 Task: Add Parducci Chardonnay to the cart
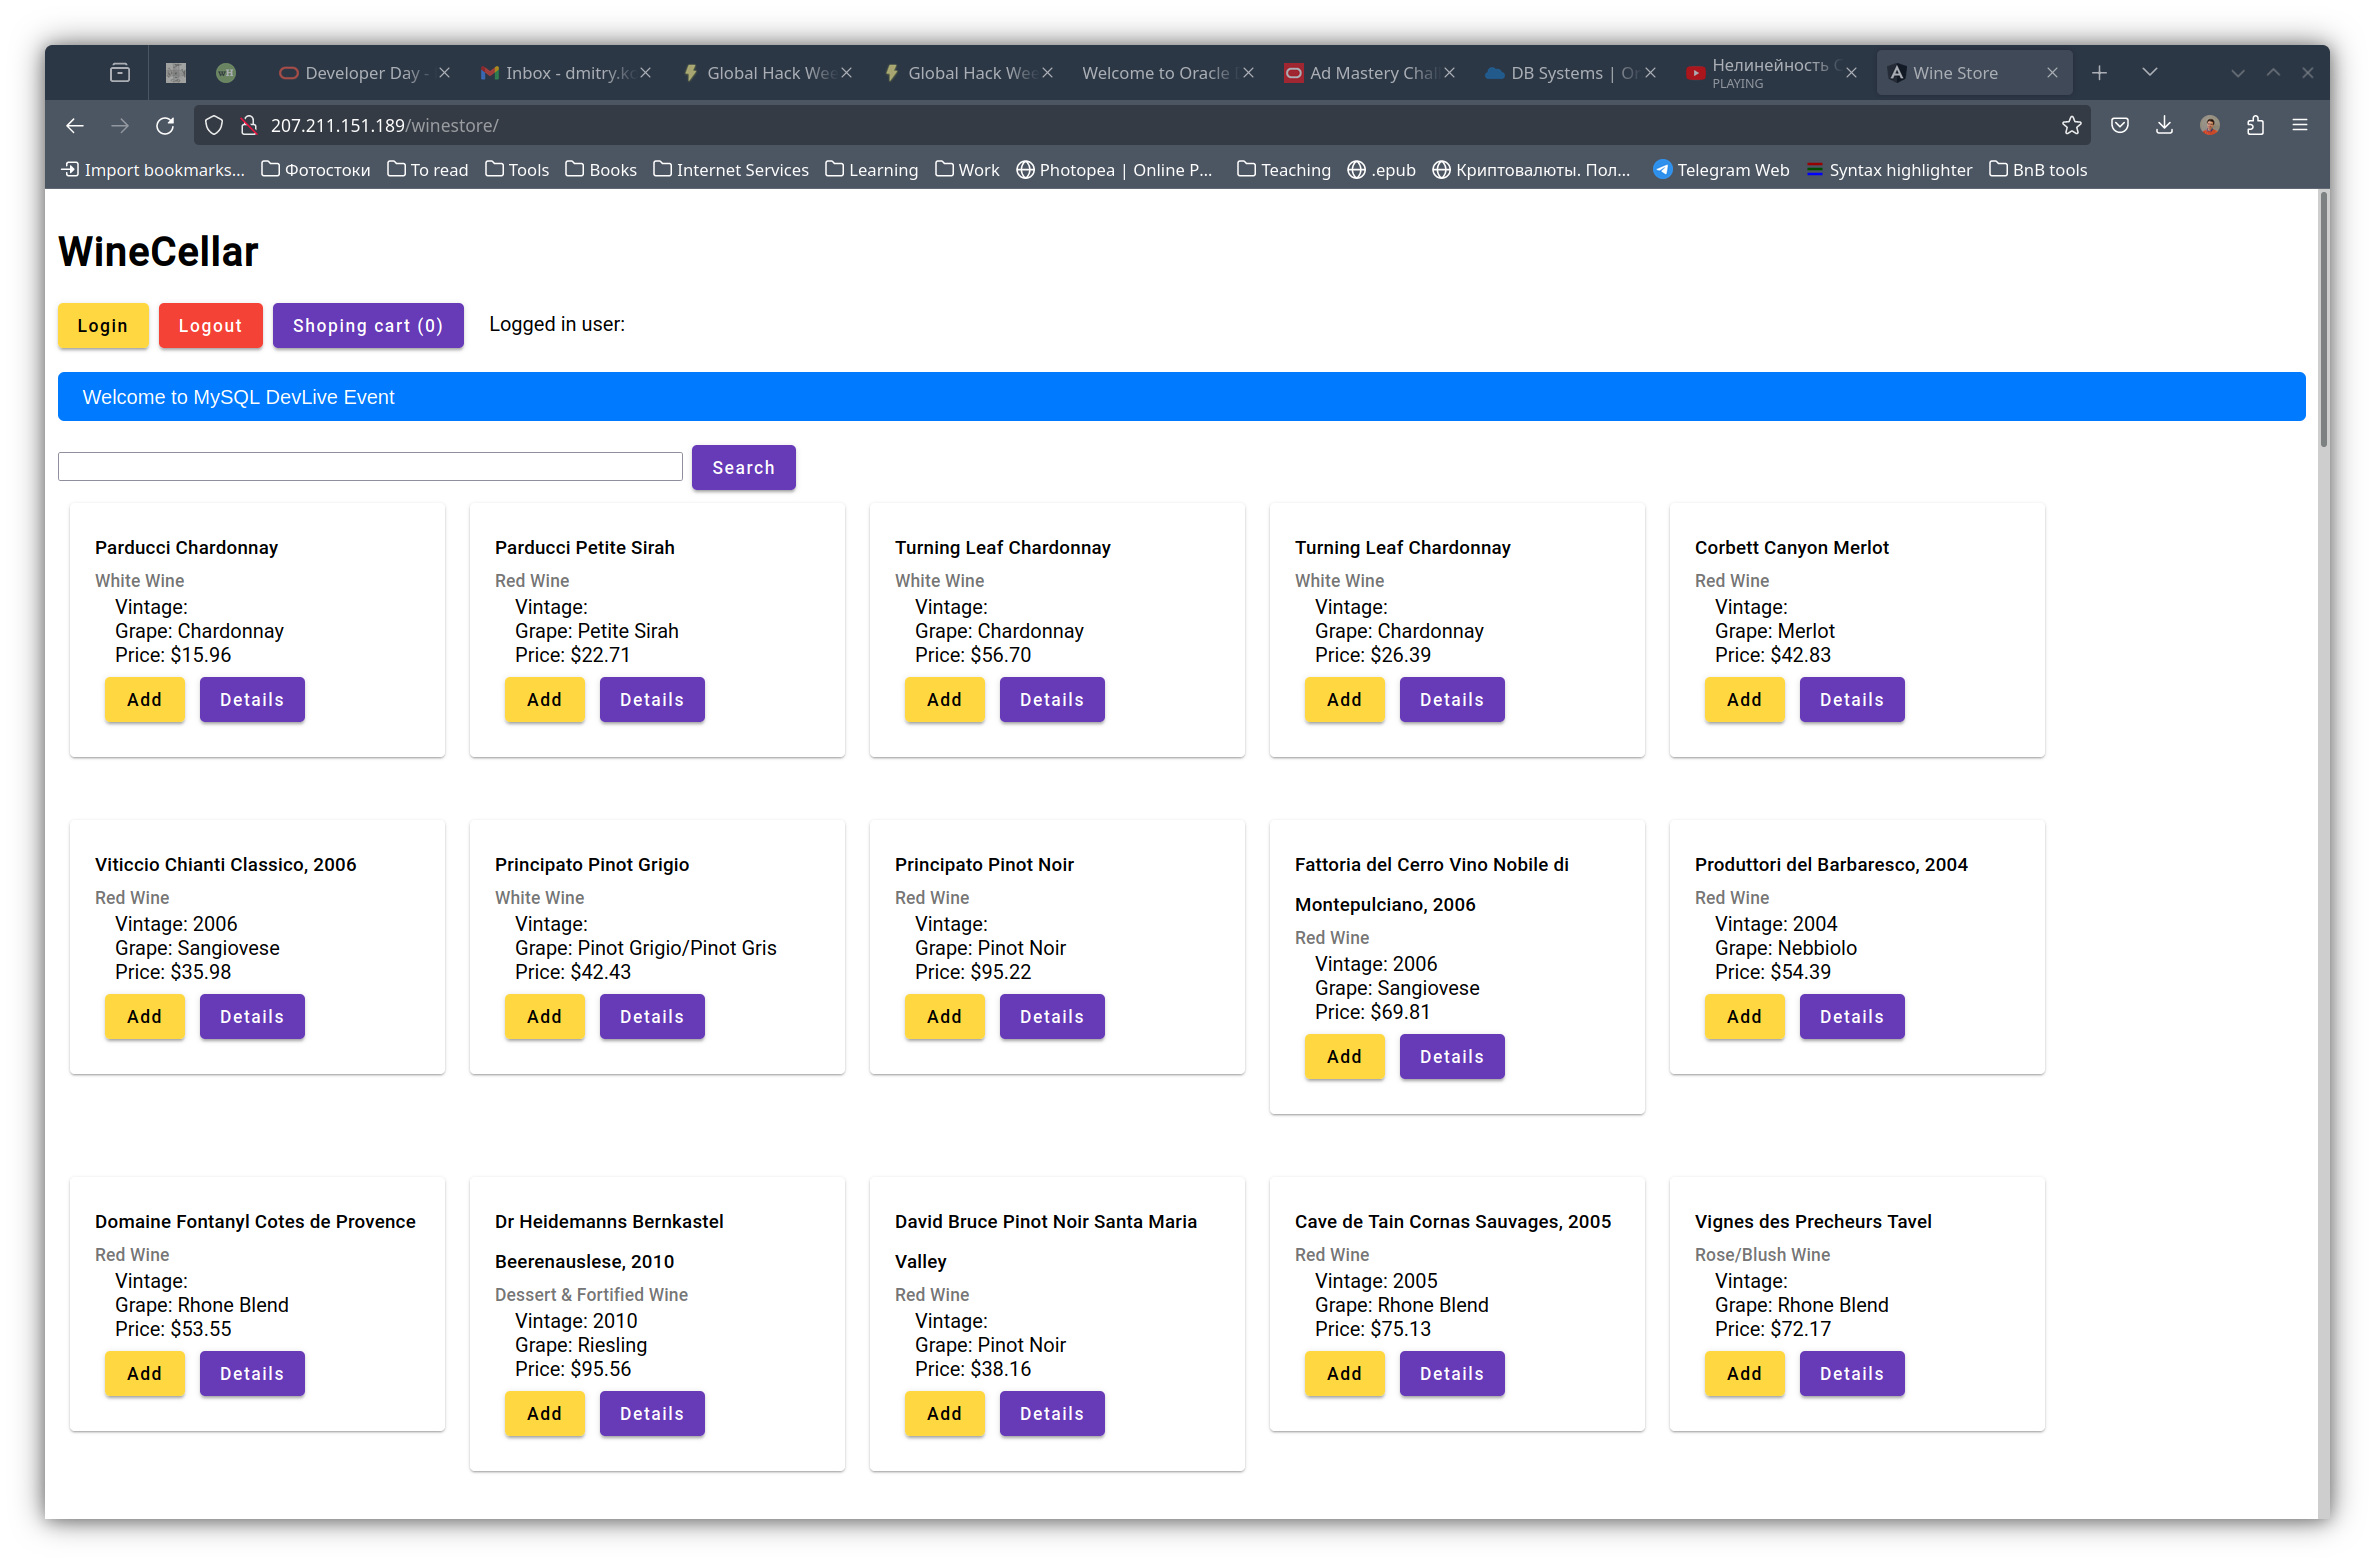click(144, 699)
